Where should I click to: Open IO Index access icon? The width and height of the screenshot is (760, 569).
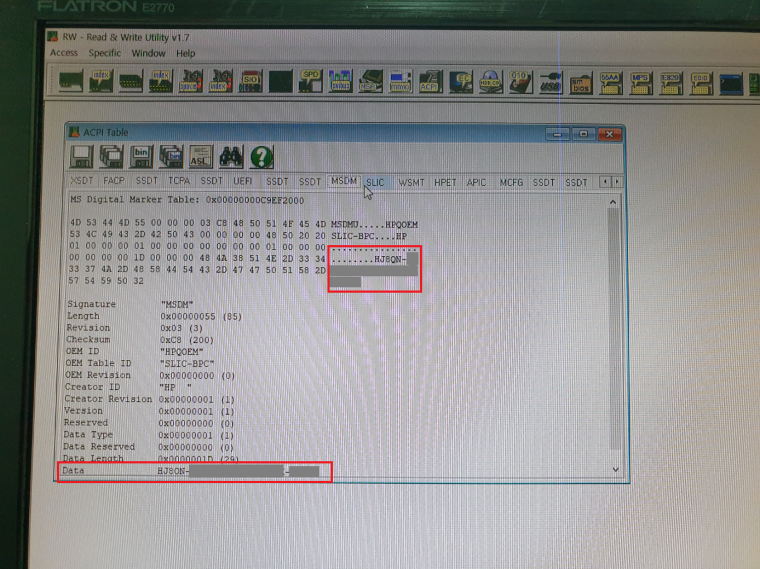click(221, 81)
